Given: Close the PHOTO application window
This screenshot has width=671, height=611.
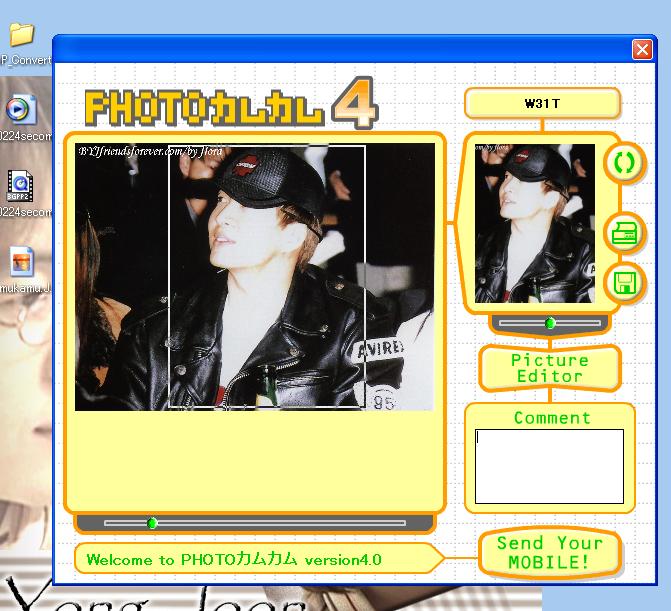Looking at the screenshot, I should tap(642, 49).
